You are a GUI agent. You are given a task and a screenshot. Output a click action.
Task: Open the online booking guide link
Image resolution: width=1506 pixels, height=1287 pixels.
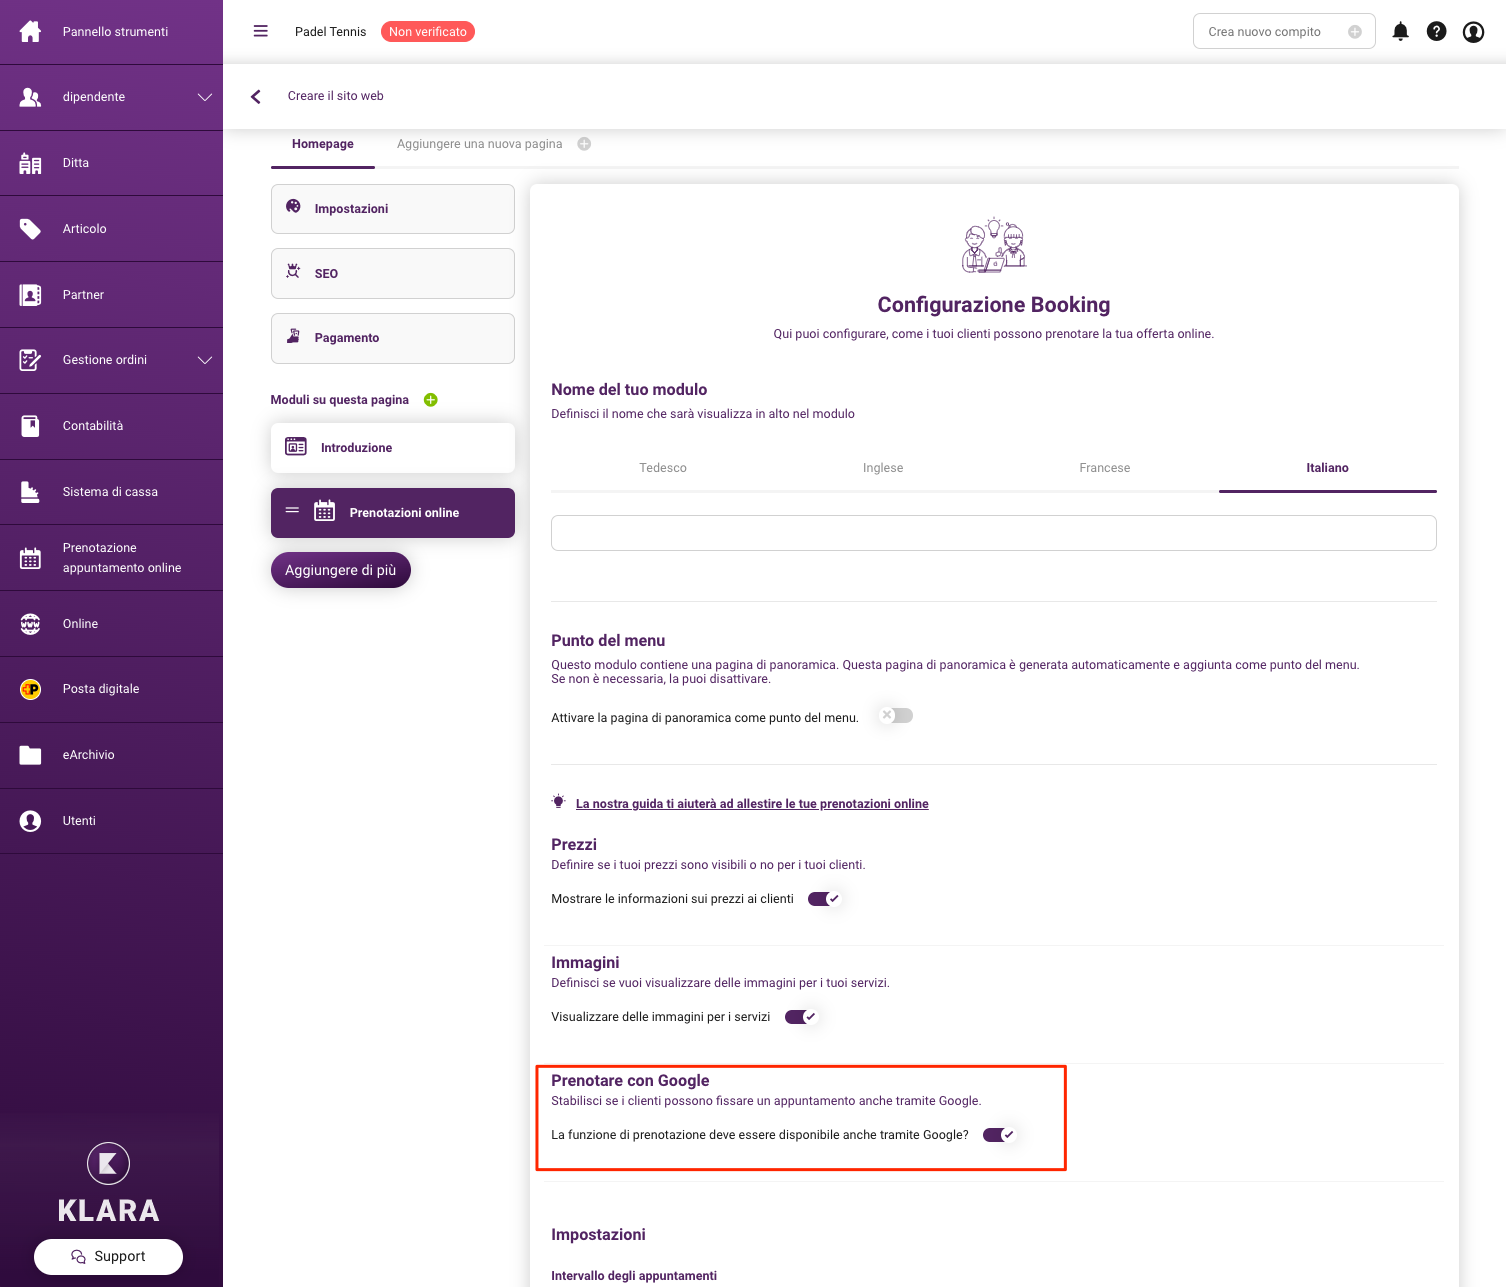752,804
